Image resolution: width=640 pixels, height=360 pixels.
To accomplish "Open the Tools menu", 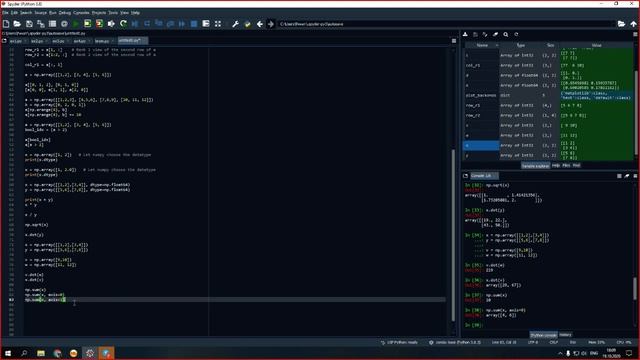I will pyautogui.click(x=113, y=13).
